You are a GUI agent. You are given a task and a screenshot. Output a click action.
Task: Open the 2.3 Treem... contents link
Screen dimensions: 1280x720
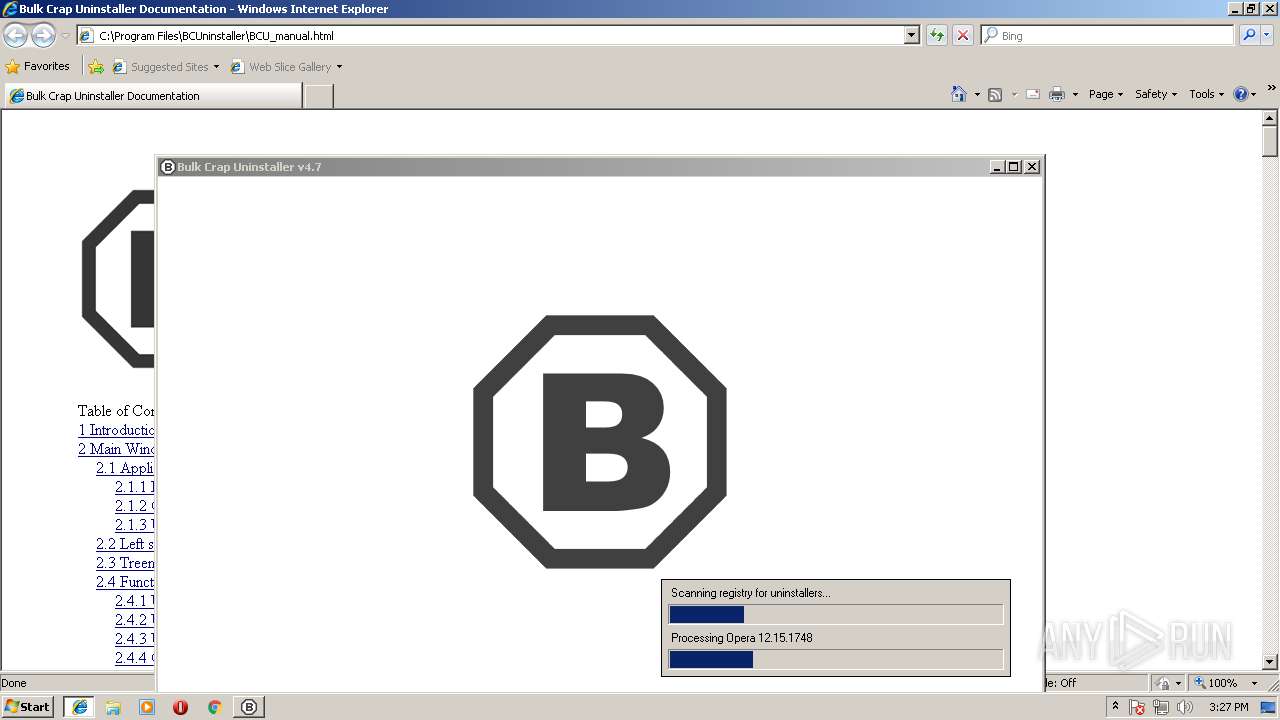[x=125, y=563]
